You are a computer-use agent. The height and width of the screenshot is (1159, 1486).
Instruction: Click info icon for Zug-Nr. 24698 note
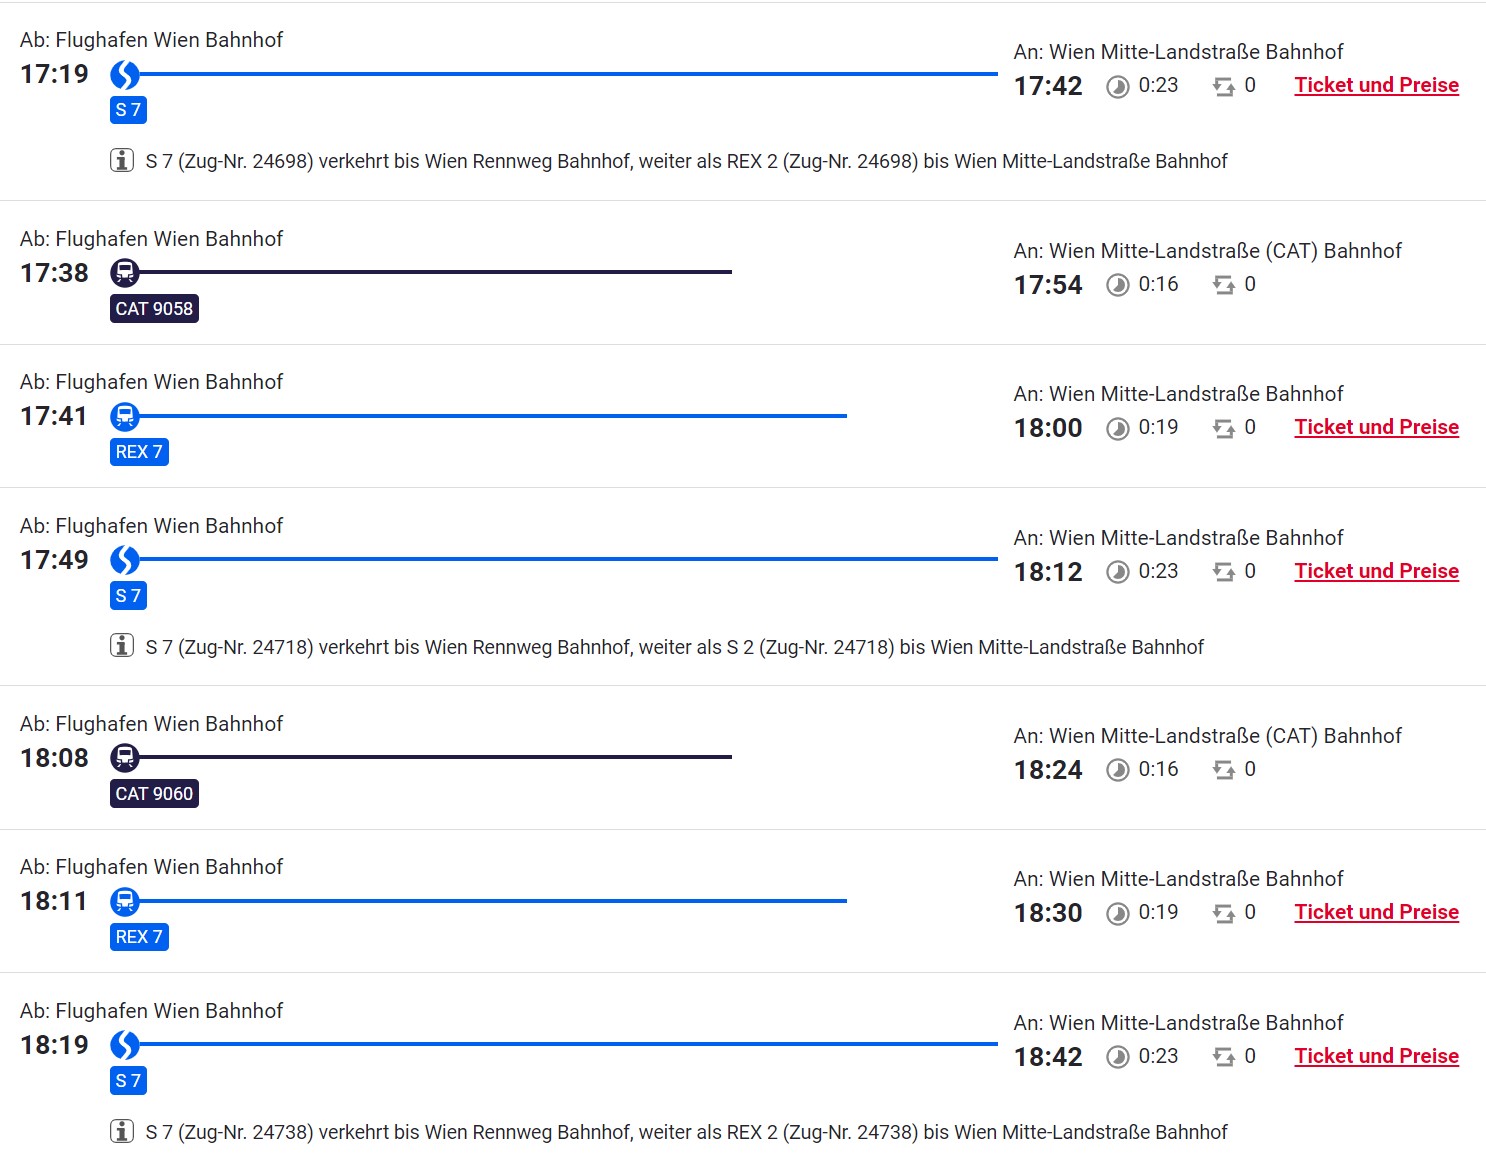(122, 160)
